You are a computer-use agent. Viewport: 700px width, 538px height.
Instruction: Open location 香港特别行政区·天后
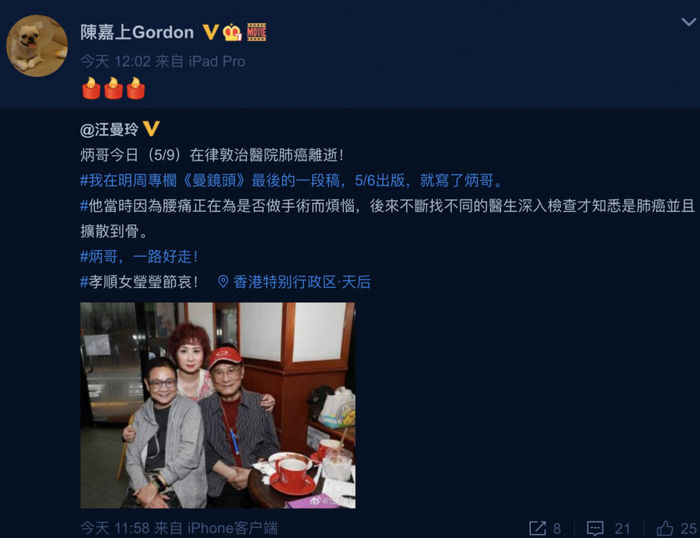302,282
